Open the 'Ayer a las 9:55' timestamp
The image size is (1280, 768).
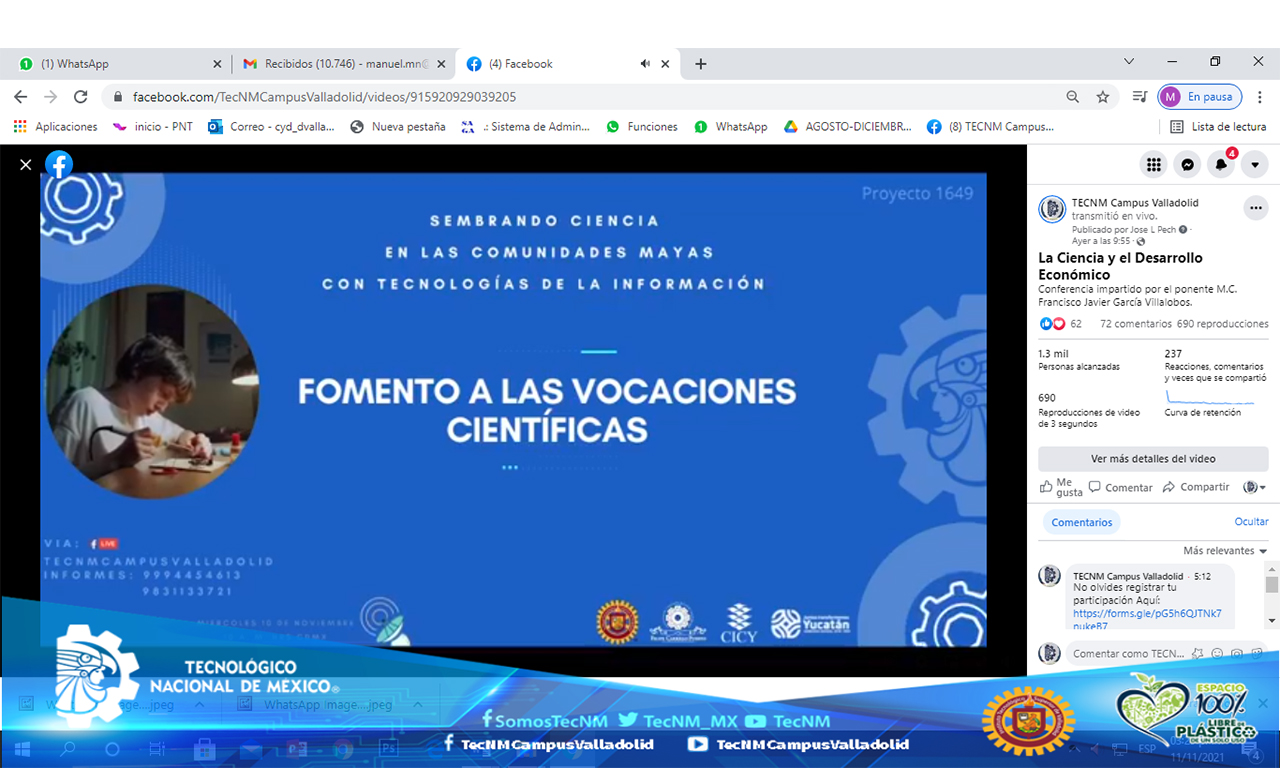1099,241
